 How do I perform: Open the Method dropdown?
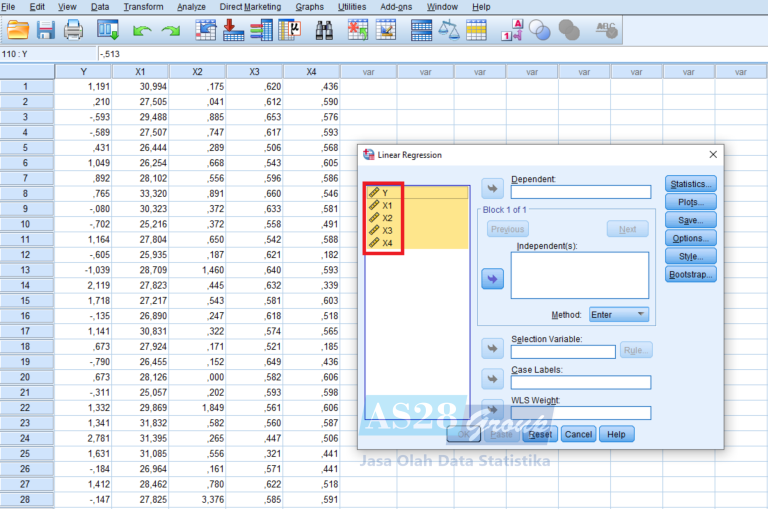[x=618, y=315]
